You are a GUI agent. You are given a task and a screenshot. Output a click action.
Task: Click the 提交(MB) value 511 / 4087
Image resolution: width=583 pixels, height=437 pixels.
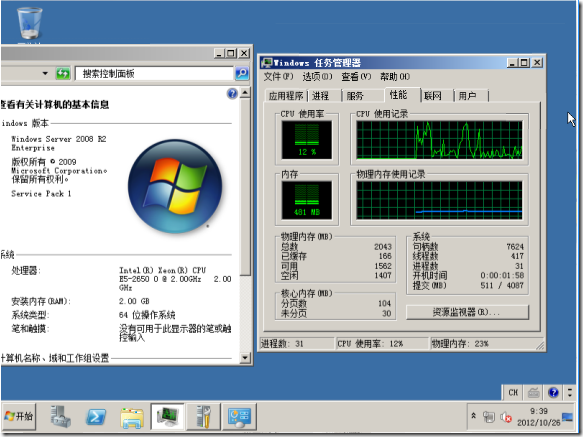(502, 285)
